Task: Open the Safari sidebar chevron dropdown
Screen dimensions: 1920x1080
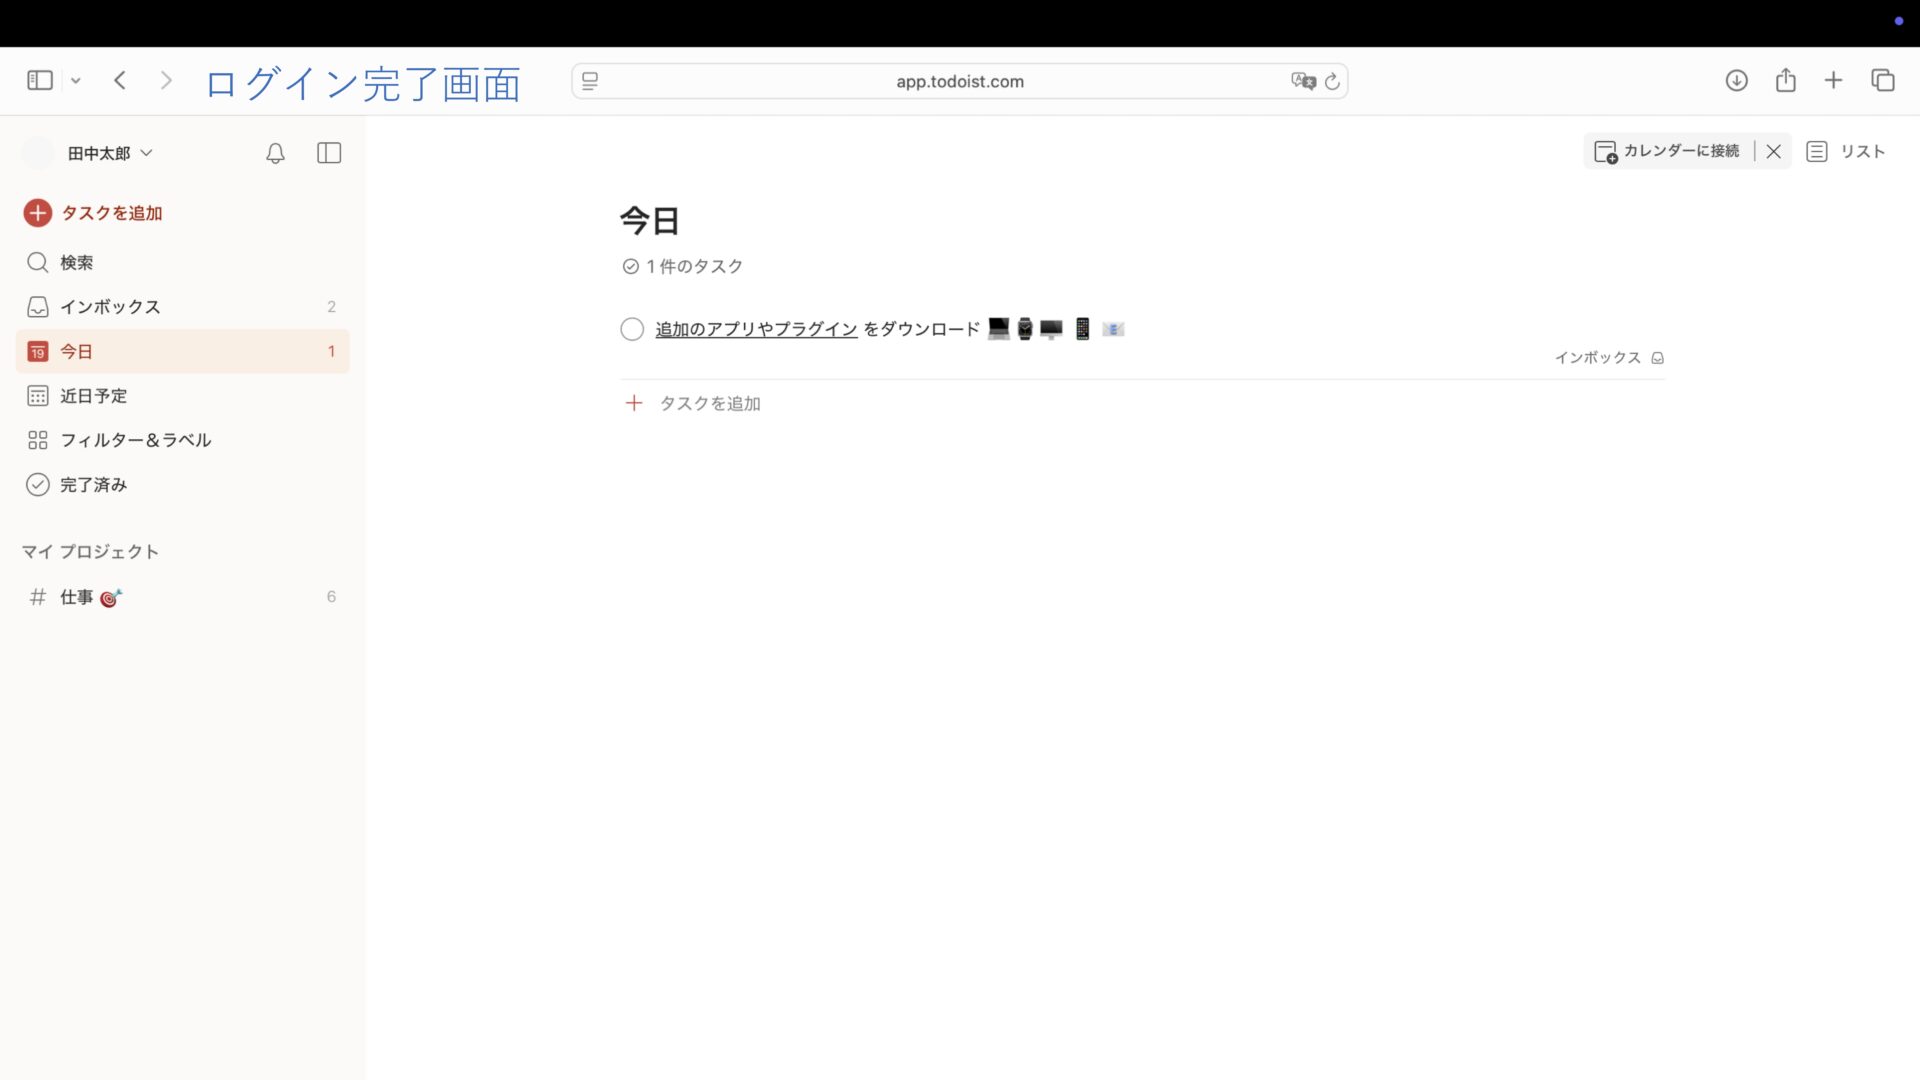Action: 76,80
